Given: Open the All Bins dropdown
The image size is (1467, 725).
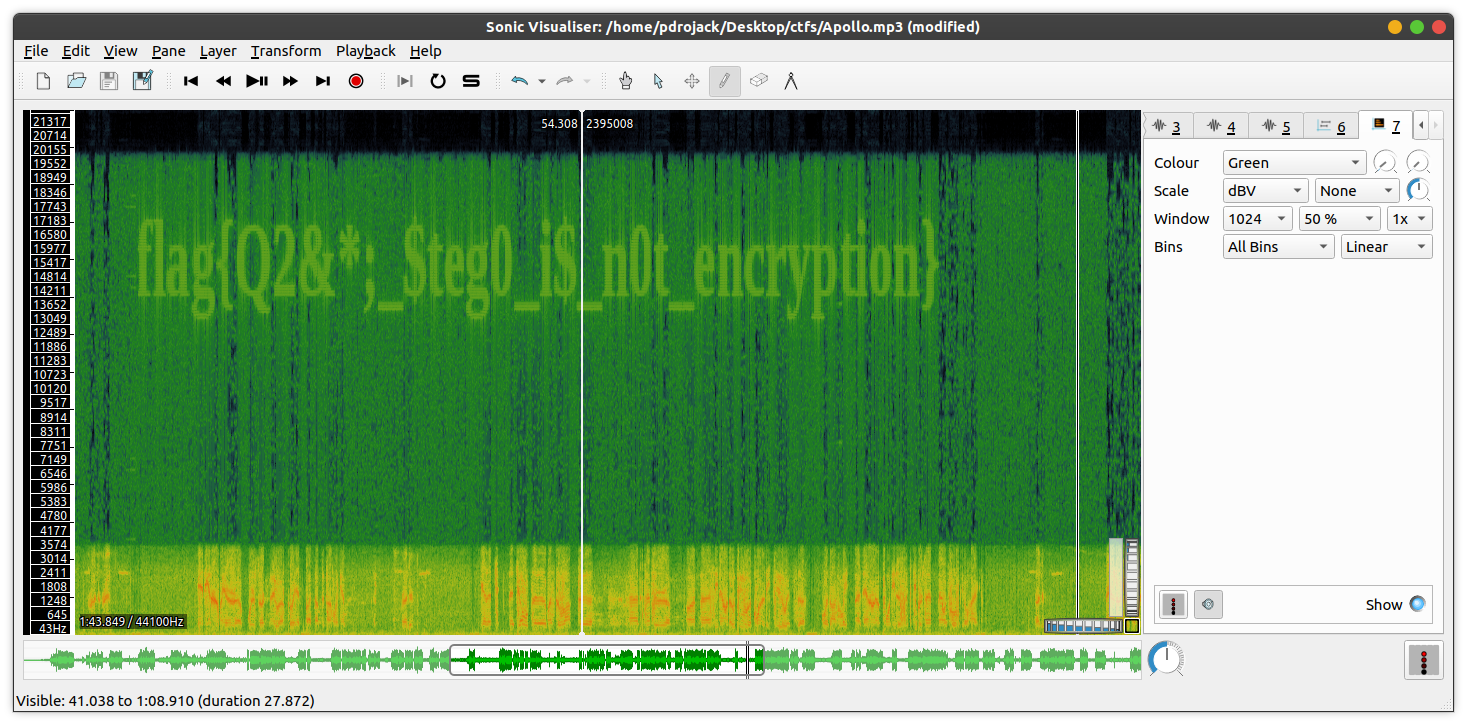Looking at the screenshot, I should (1278, 247).
